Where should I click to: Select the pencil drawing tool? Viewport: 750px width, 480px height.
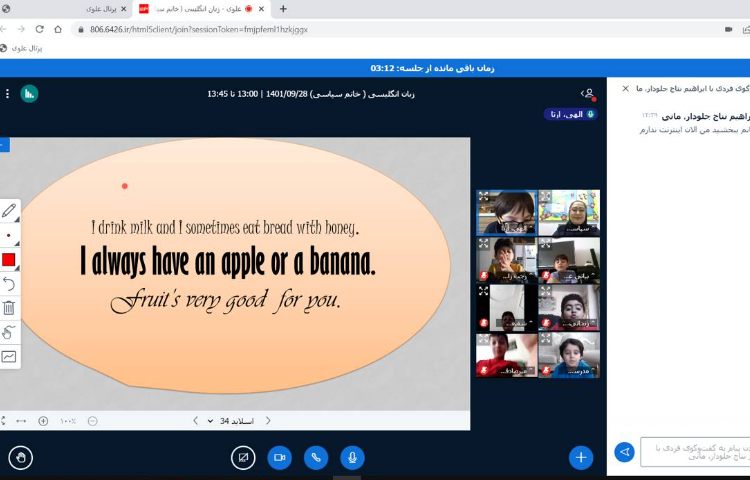[9, 211]
